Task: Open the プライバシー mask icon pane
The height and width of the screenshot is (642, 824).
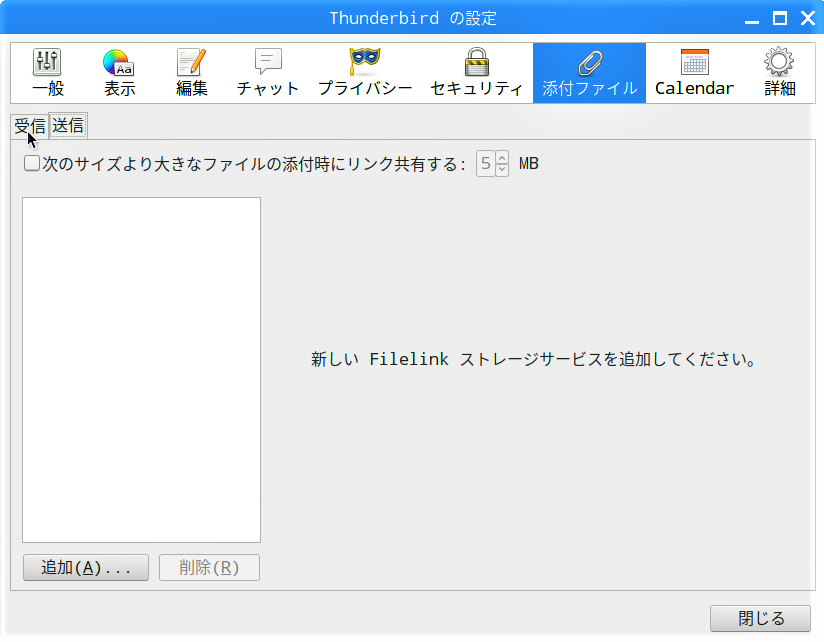Action: [365, 73]
